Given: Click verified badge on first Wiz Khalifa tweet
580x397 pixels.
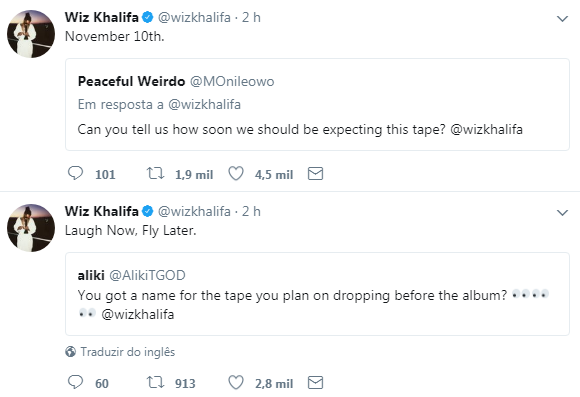Looking at the screenshot, I should pyautogui.click(x=148, y=17).
